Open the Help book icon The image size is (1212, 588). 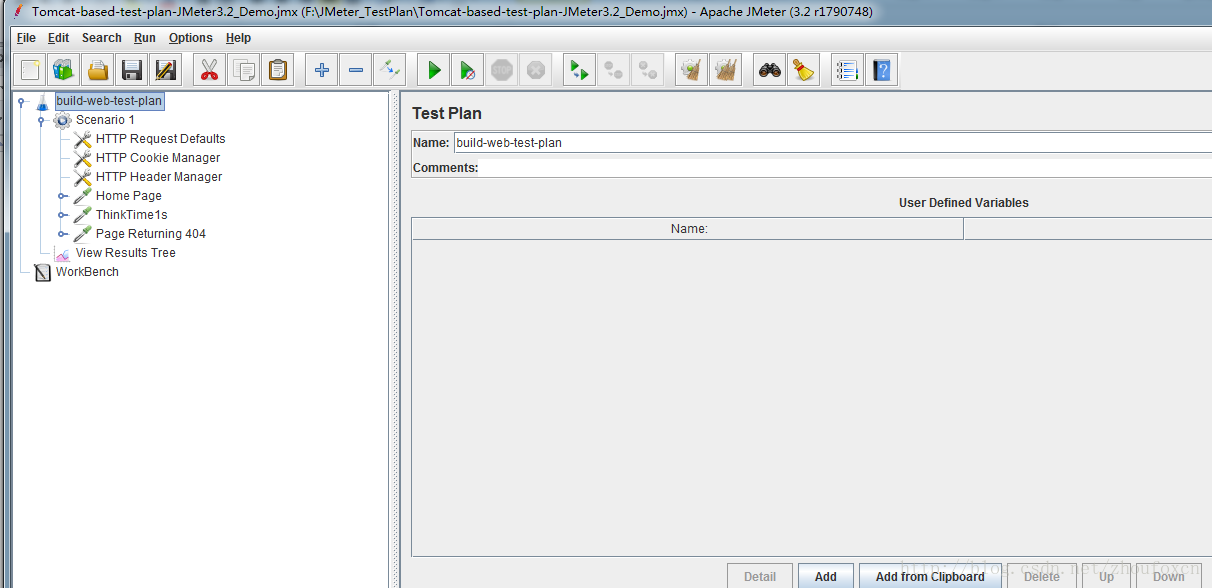(x=881, y=70)
